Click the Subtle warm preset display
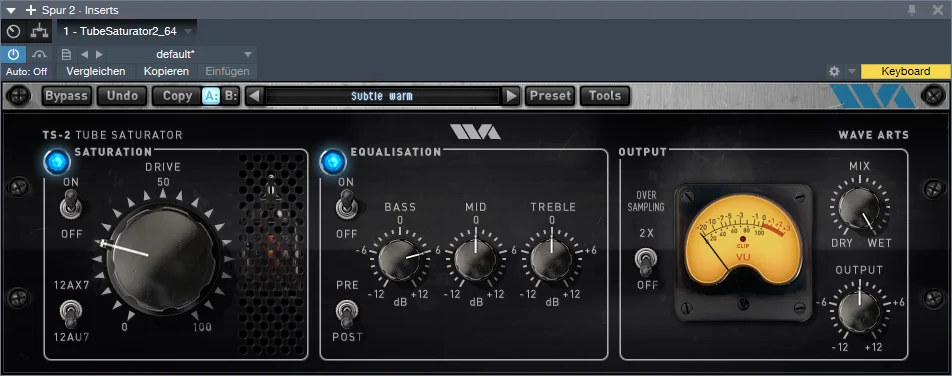The image size is (952, 376). click(x=382, y=96)
